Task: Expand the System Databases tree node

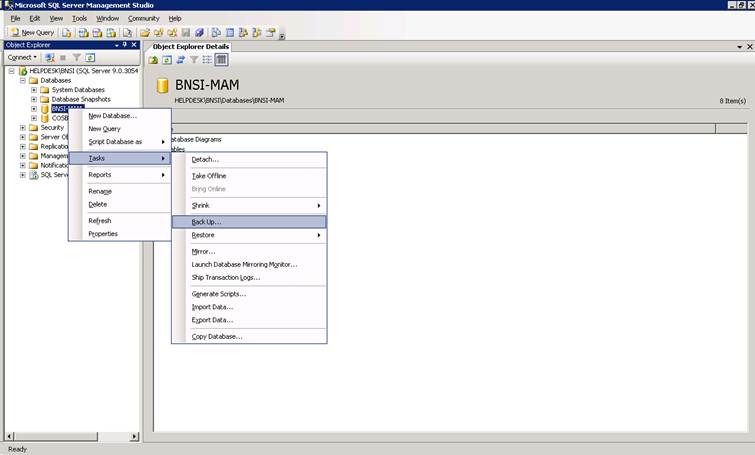Action: click(34, 90)
